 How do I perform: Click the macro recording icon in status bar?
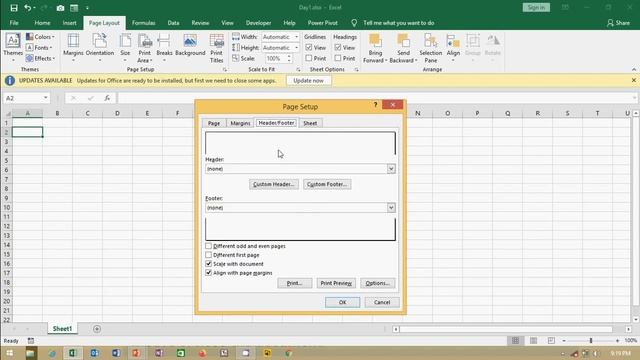(x=31, y=340)
